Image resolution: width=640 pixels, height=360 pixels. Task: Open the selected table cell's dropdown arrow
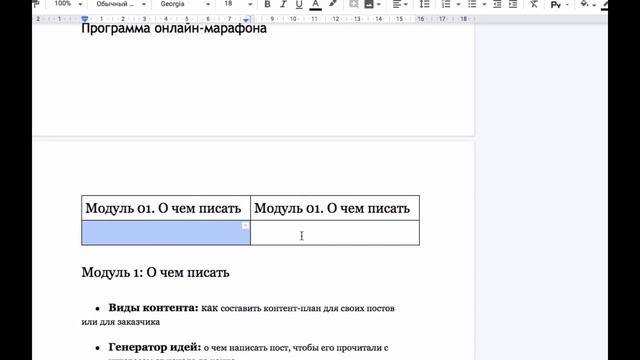[x=245, y=225]
